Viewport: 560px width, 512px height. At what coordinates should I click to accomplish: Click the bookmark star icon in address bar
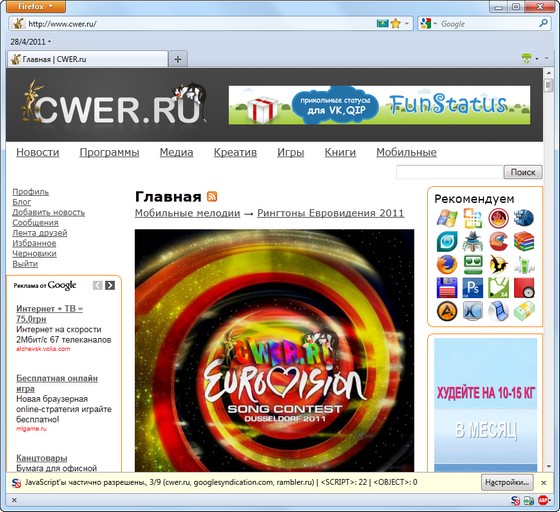click(396, 24)
